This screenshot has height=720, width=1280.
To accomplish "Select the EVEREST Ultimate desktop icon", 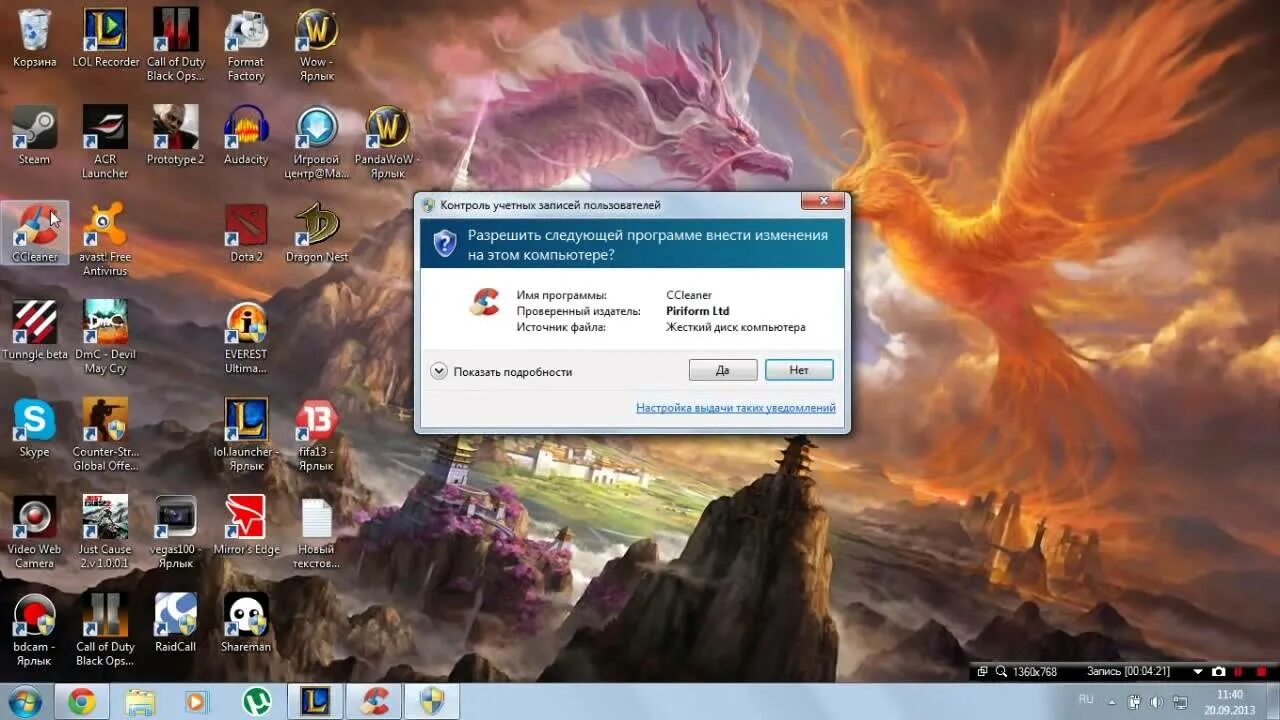I will click(246, 338).
